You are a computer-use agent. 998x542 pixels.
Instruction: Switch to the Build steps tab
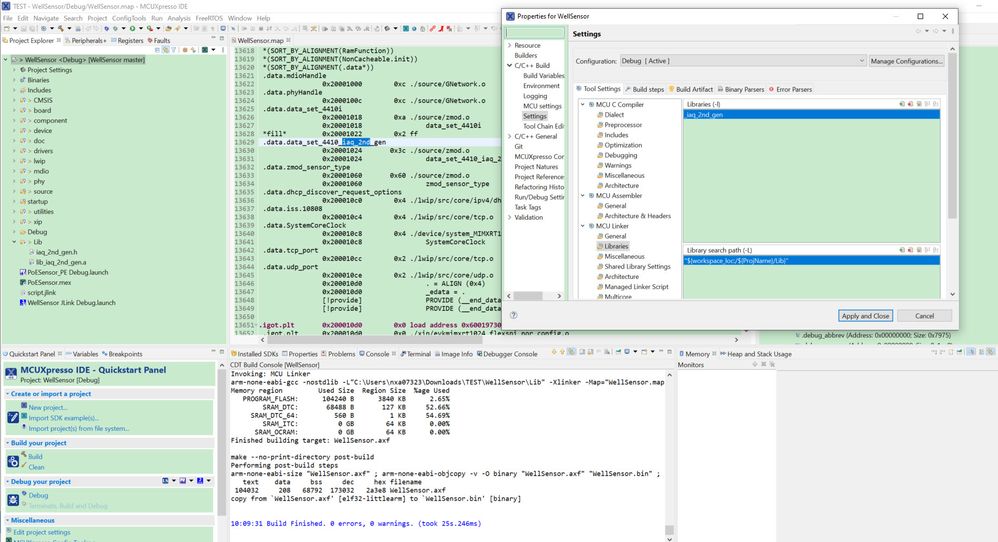(x=647, y=89)
